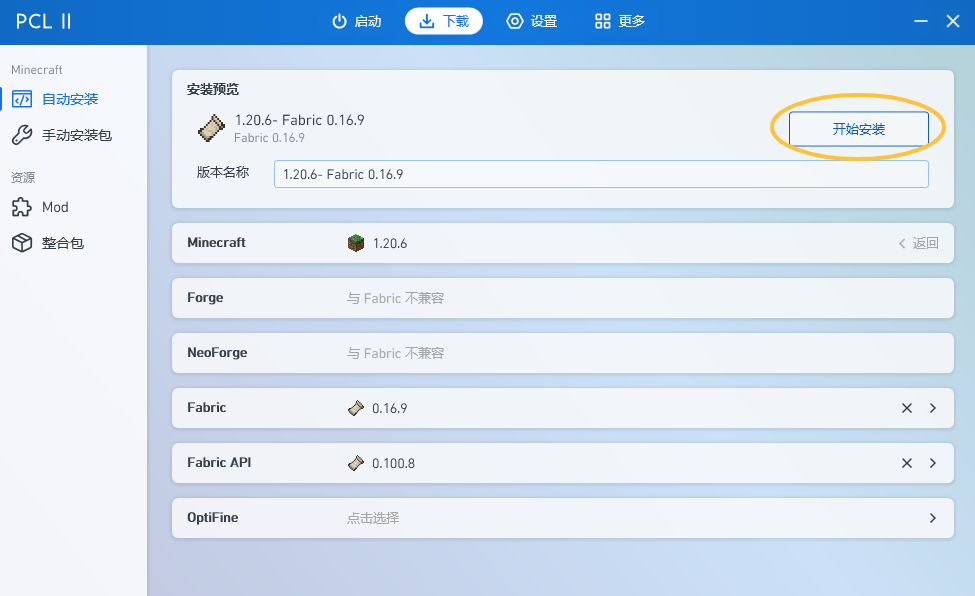Click the grid icon in 更多 tab
The height and width of the screenshot is (596, 975).
pos(603,22)
